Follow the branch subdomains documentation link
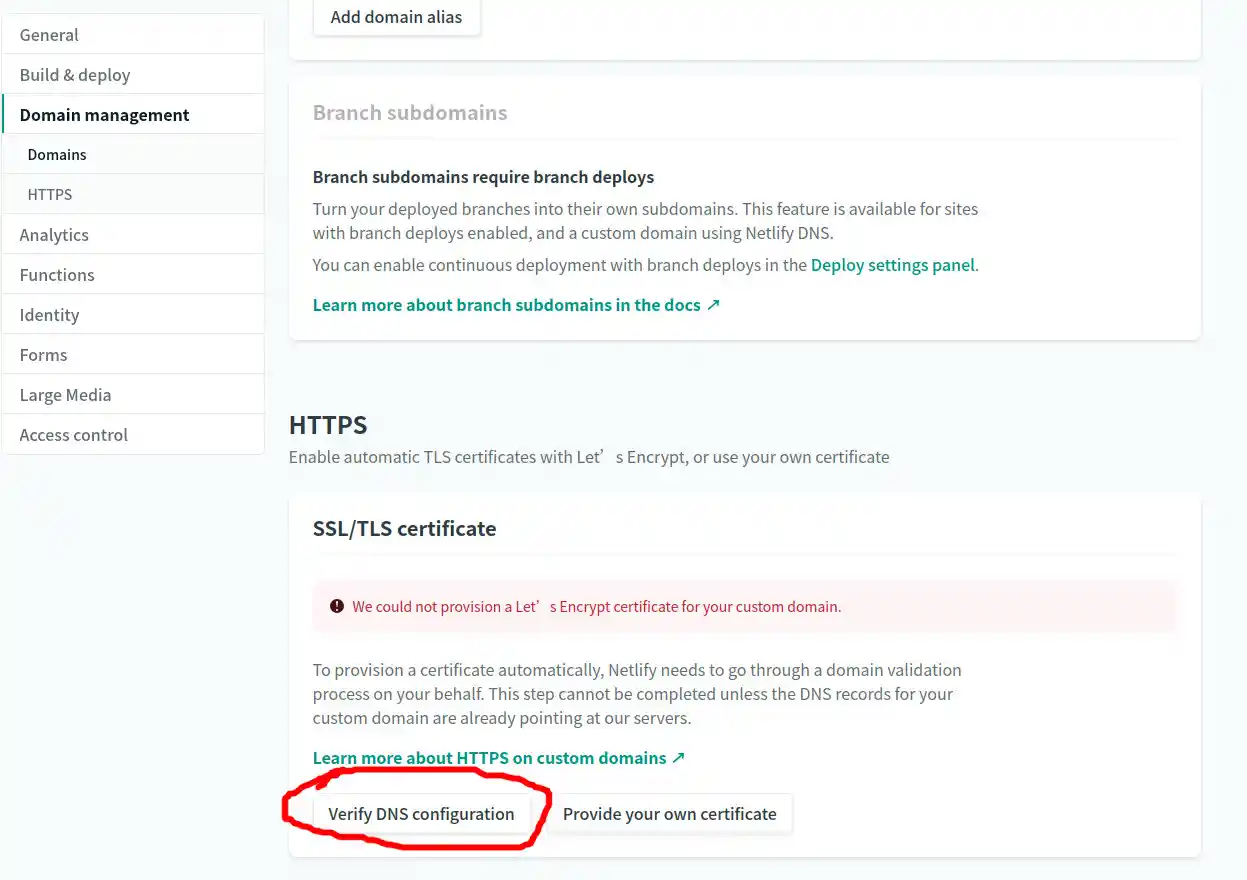Image resolution: width=1247 pixels, height=880 pixels. point(505,305)
